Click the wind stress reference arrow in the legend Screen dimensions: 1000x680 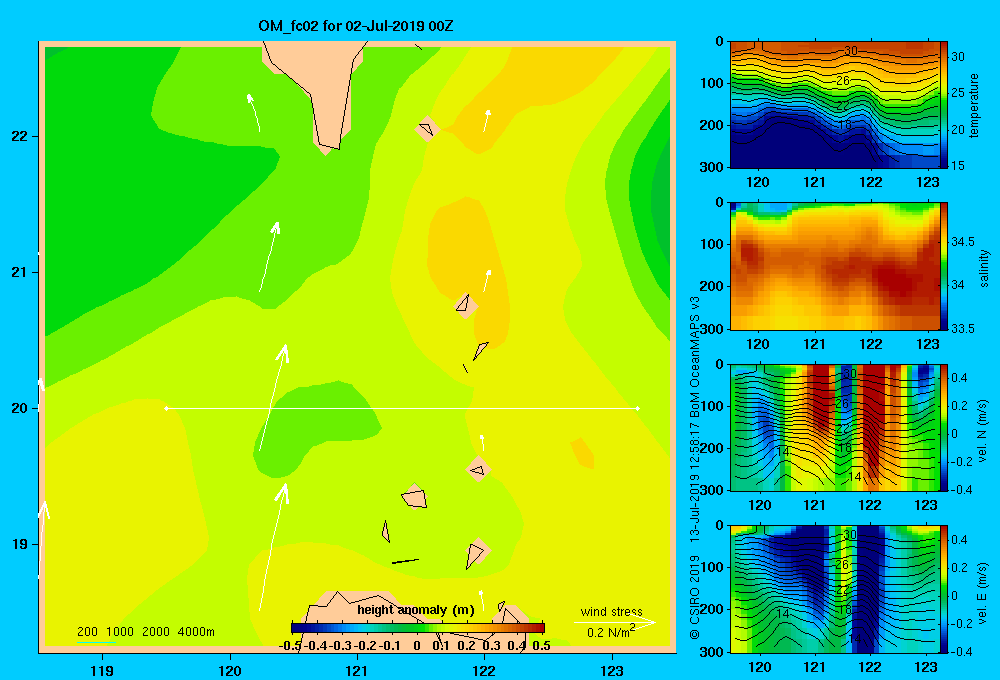[615, 622]
